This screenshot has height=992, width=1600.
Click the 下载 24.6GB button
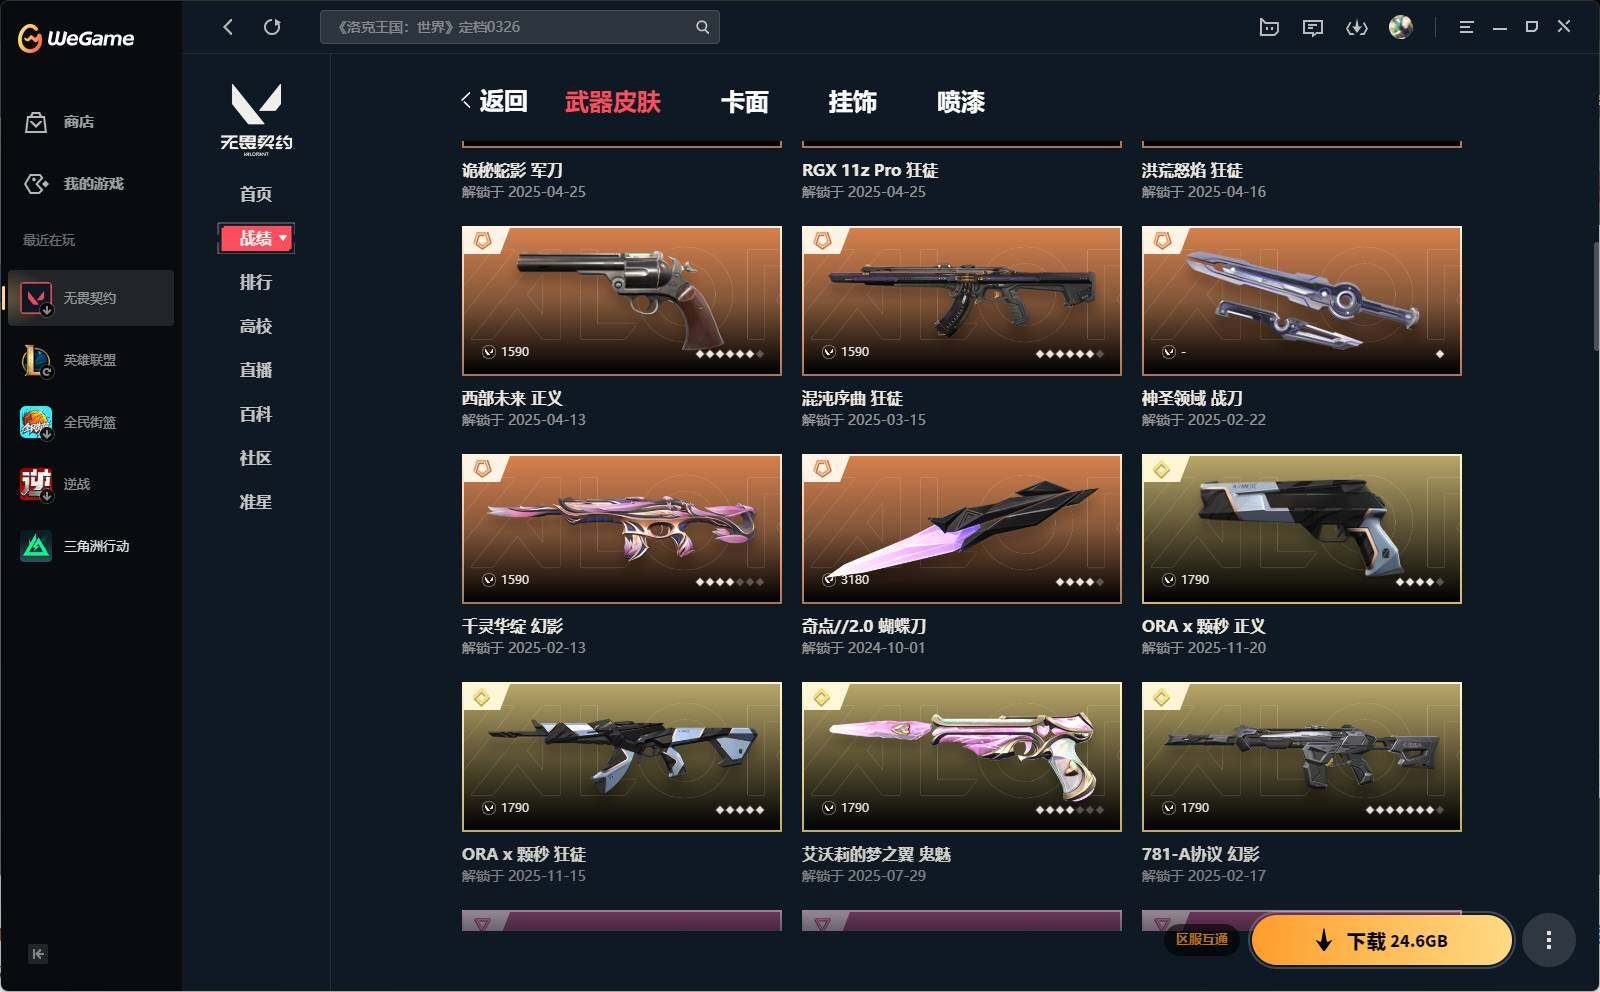coord(1381,940)
